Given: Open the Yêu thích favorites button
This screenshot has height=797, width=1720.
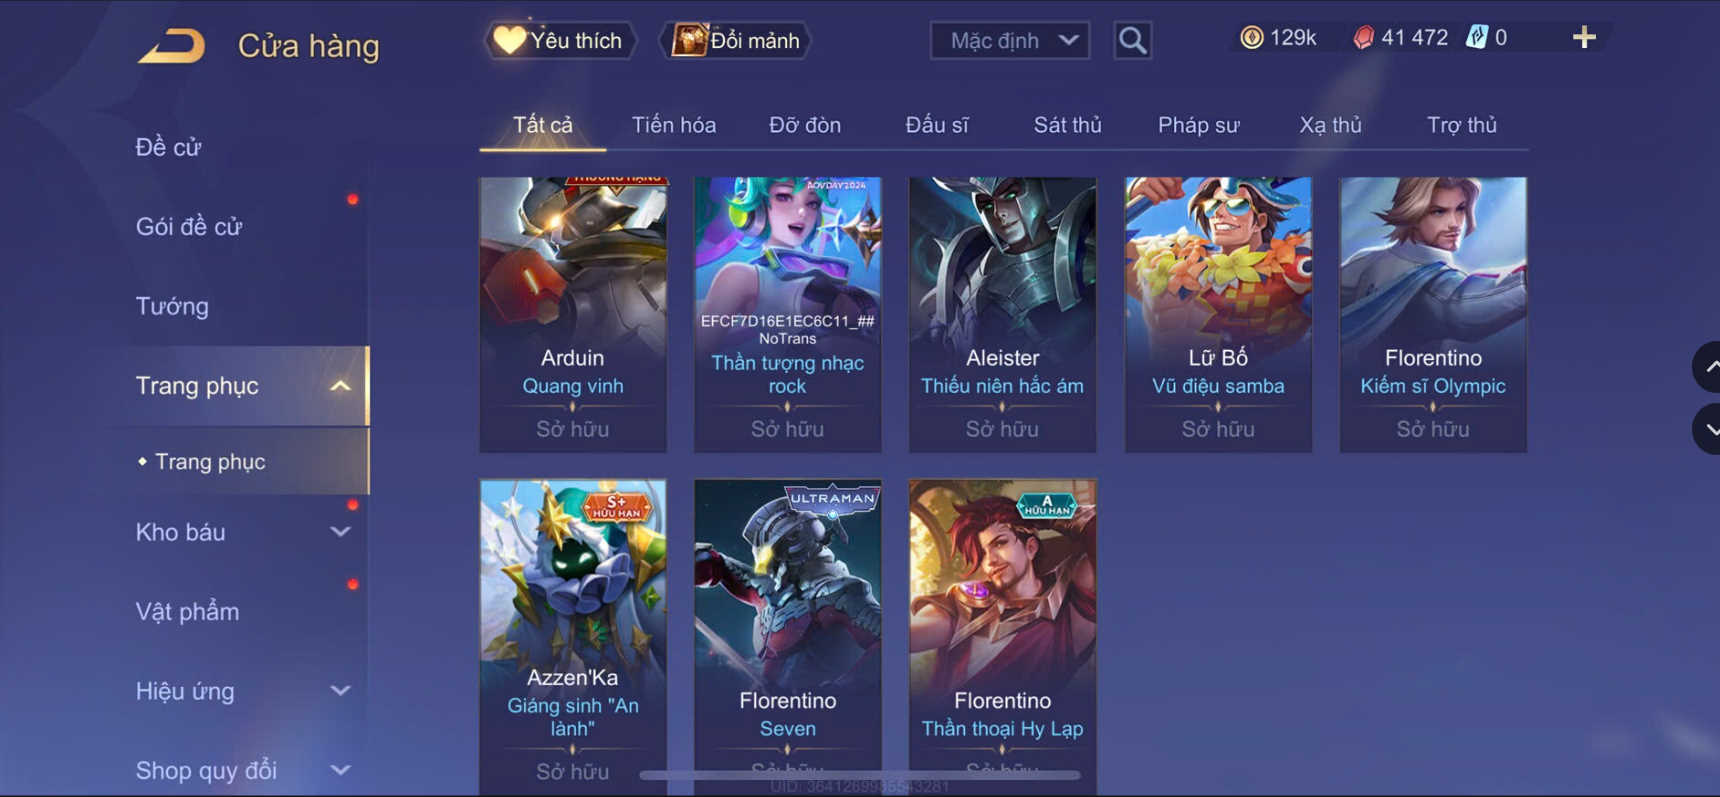Looking at the screenshot, I should coord(560,41).
